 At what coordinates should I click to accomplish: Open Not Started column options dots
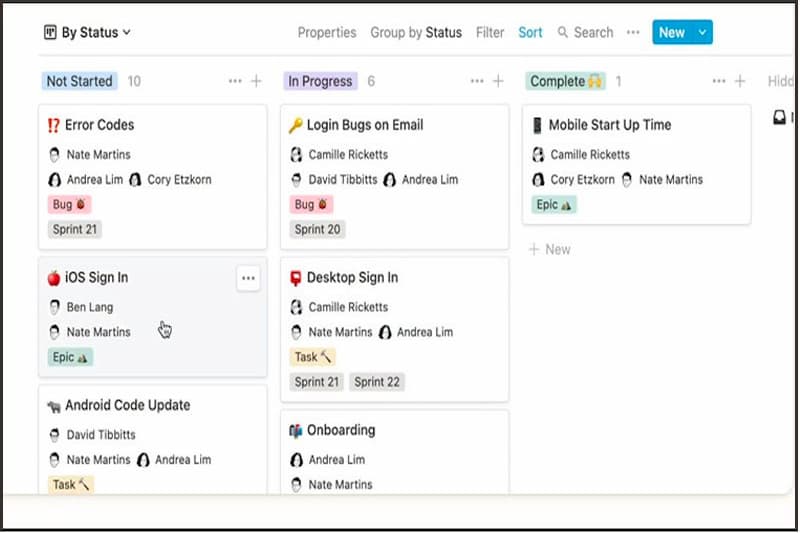point(235,81)
